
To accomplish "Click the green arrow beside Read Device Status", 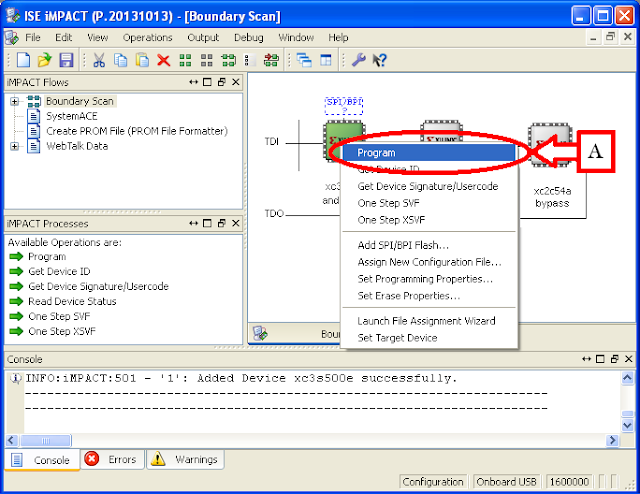I will coord(16,301).
